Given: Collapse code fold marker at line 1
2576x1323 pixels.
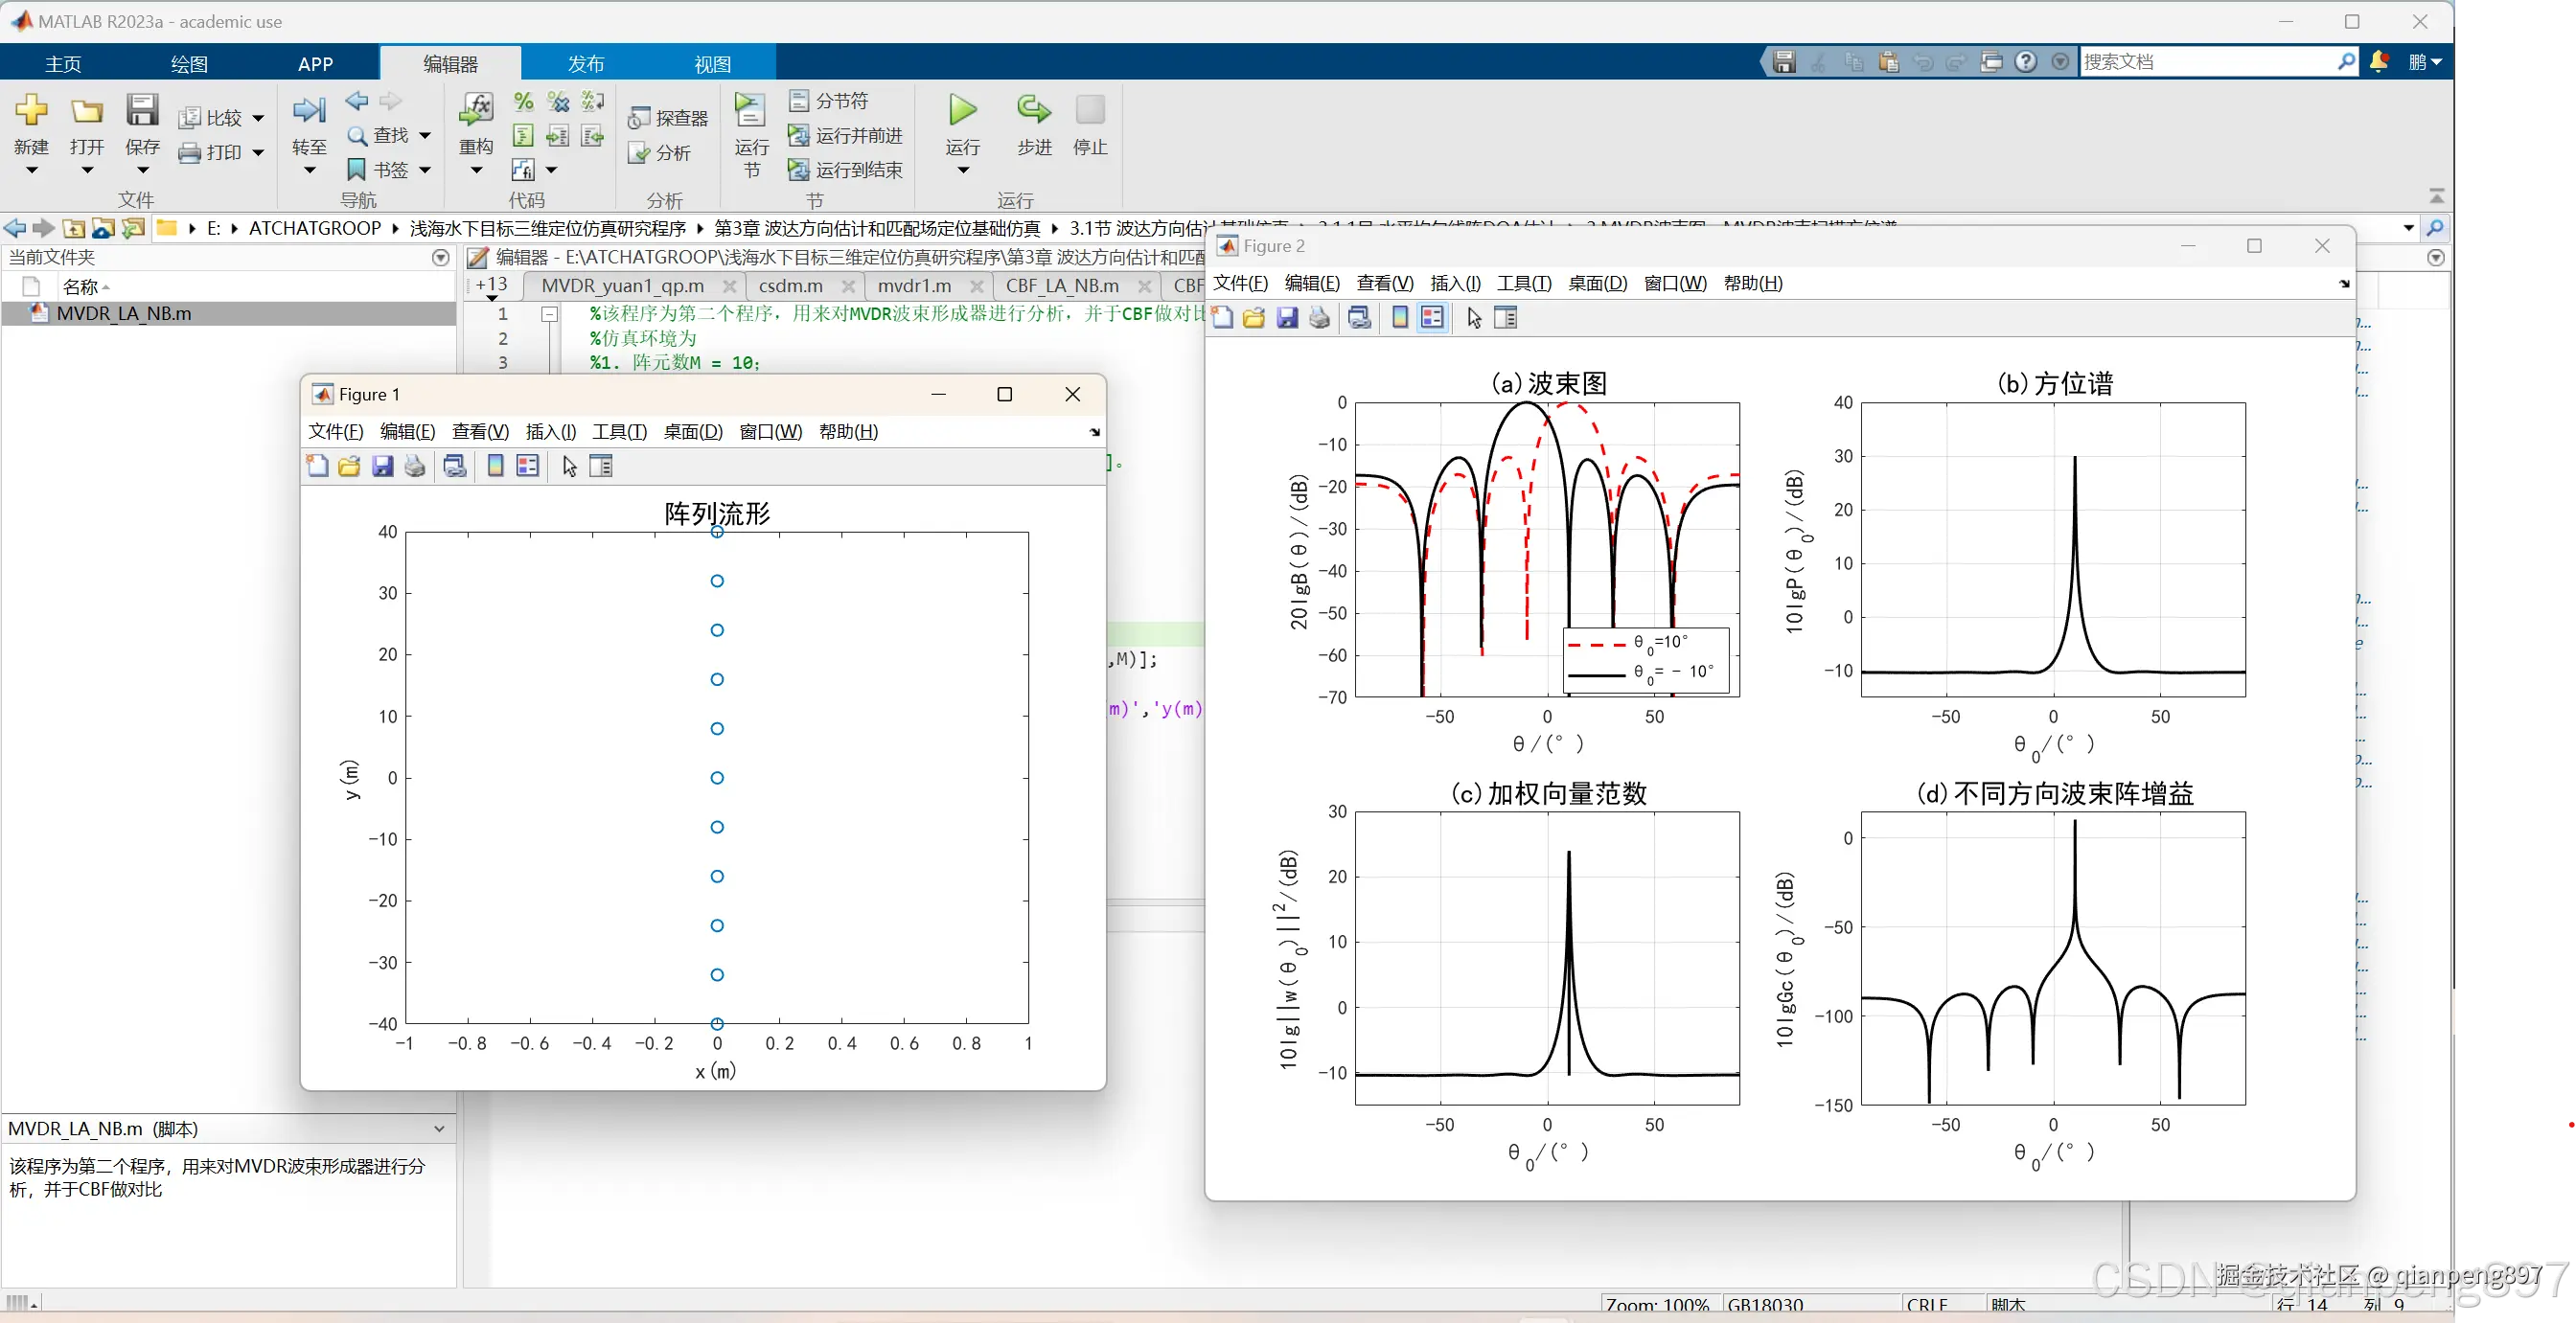Looking at the screenshot, I should click(549, 314).
